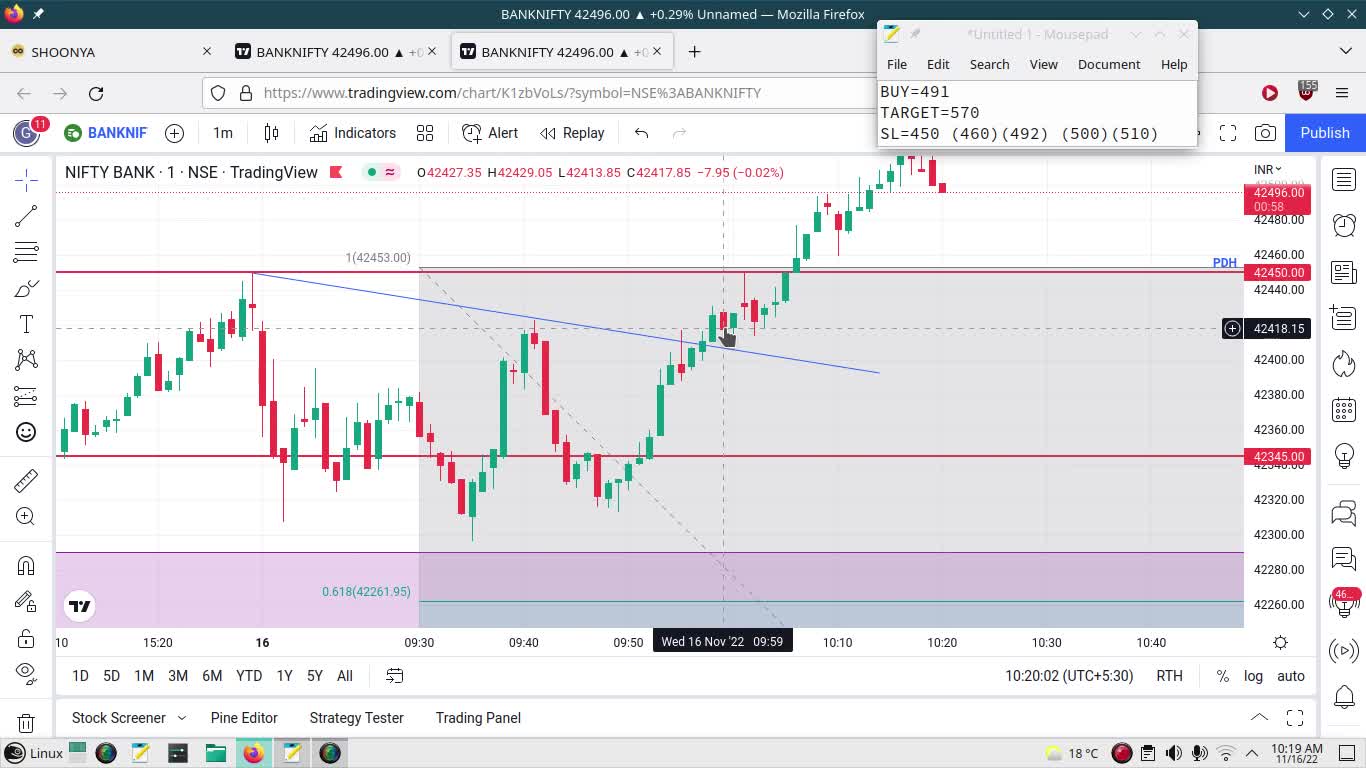Open the go to date calendar
This screenshot has height=768, width=1366.
(395, 676)
